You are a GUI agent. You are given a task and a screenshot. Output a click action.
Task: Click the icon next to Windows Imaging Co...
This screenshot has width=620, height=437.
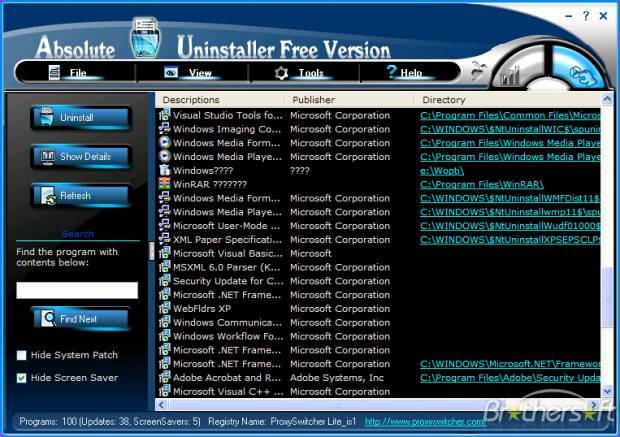tap(164, 129)
